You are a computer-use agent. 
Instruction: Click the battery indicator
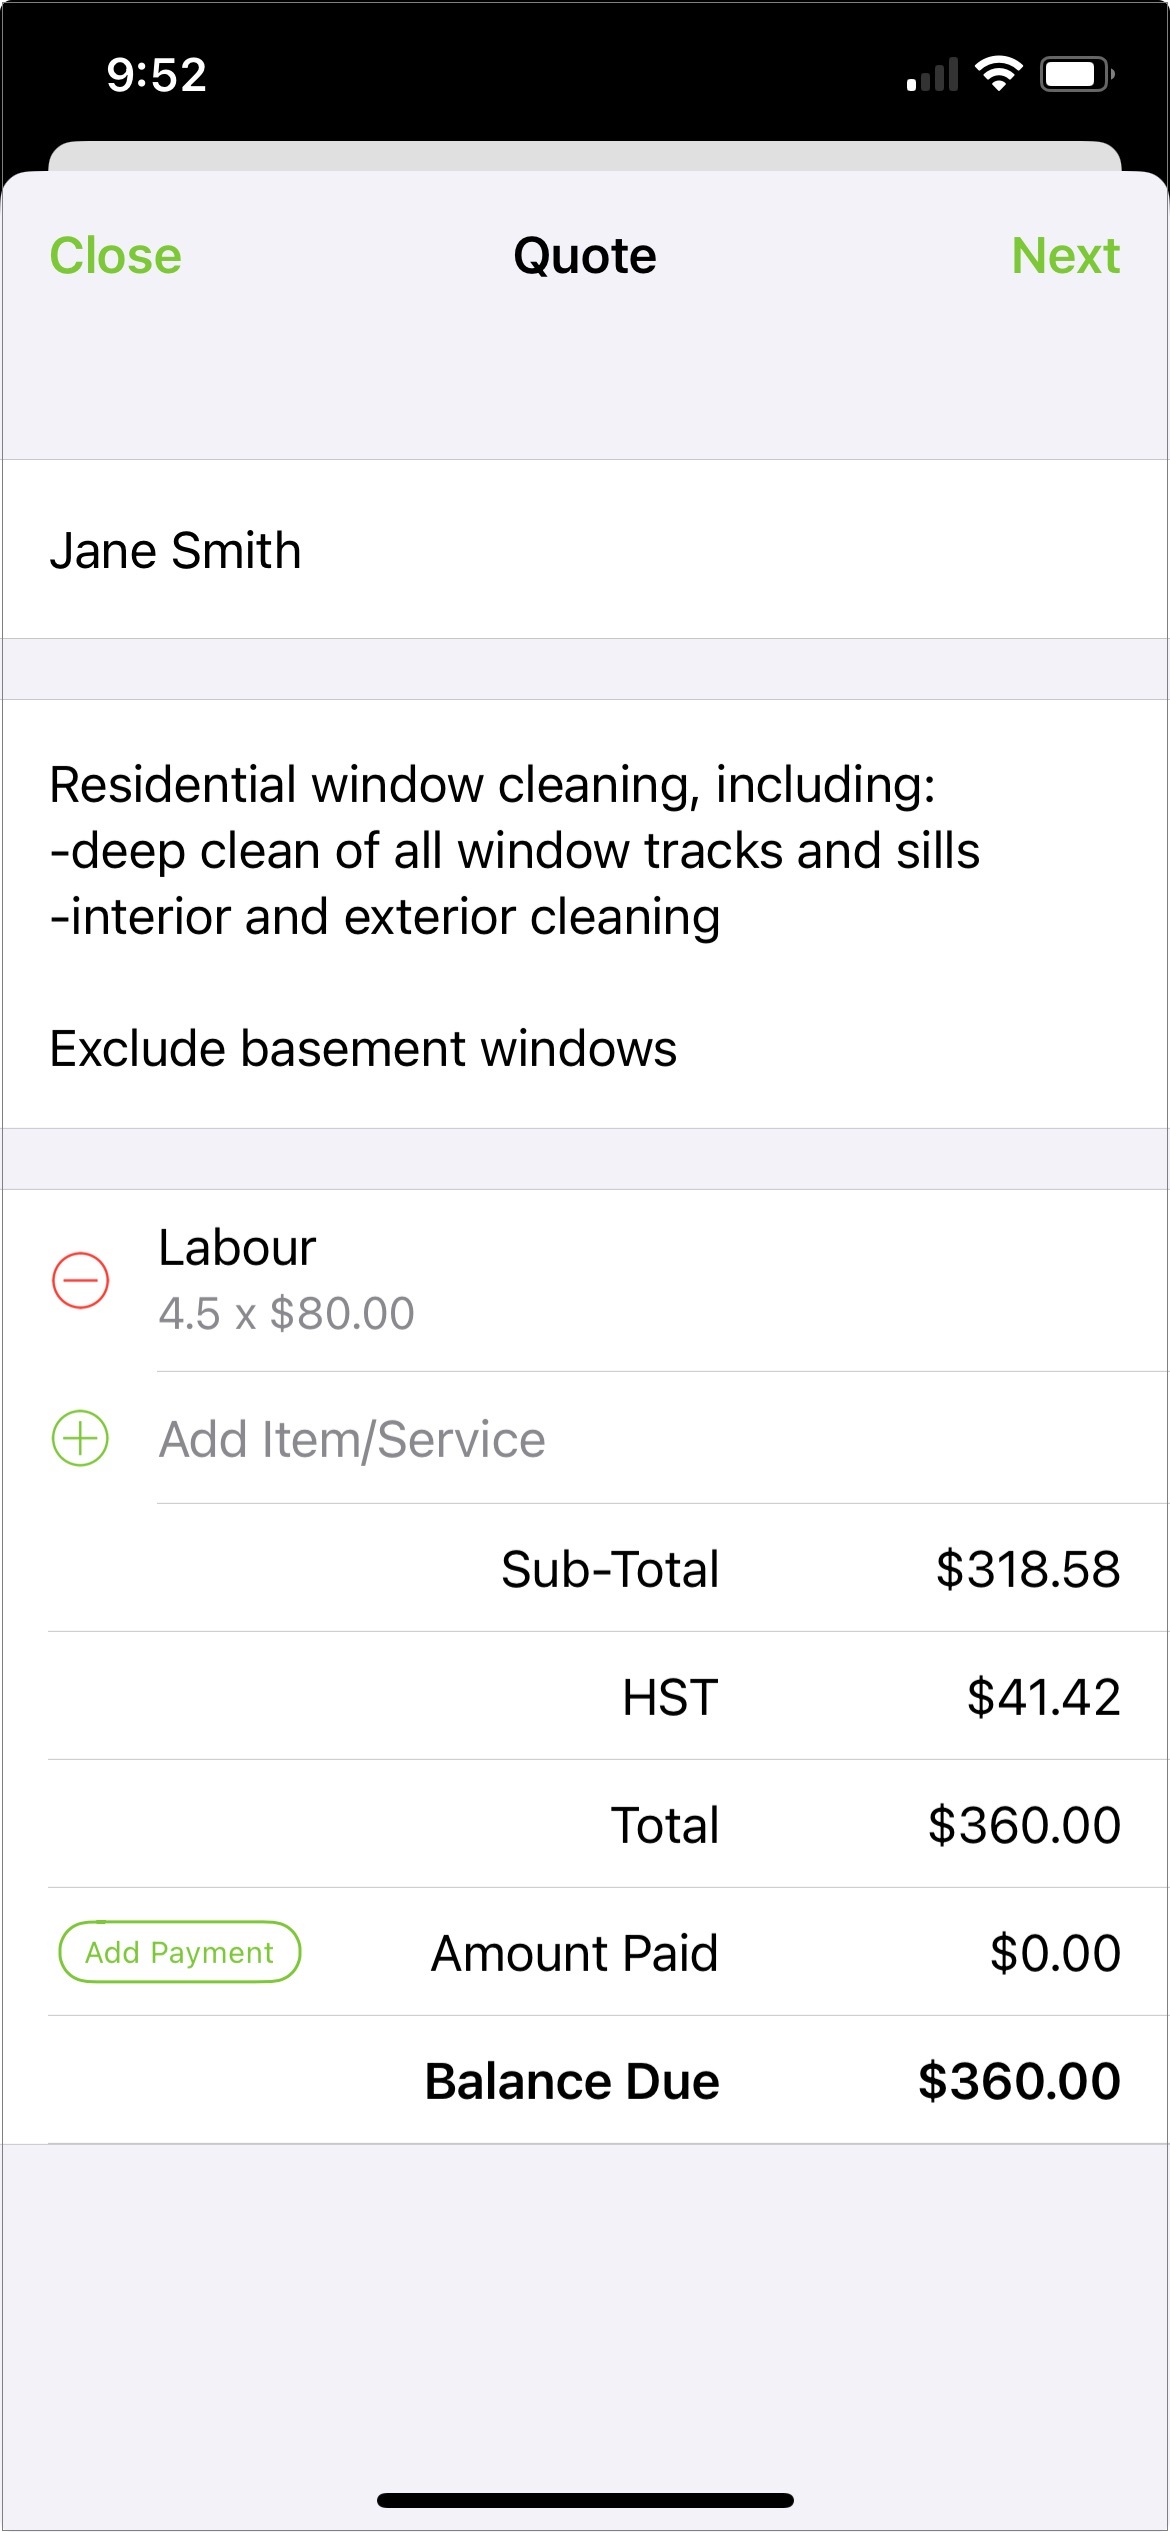(x=1073, y=74)
